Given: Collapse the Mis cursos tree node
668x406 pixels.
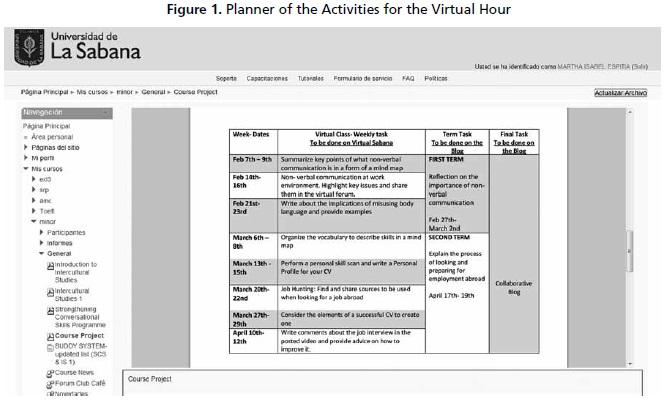Looking at the screenshot, I should coord(26,169).
